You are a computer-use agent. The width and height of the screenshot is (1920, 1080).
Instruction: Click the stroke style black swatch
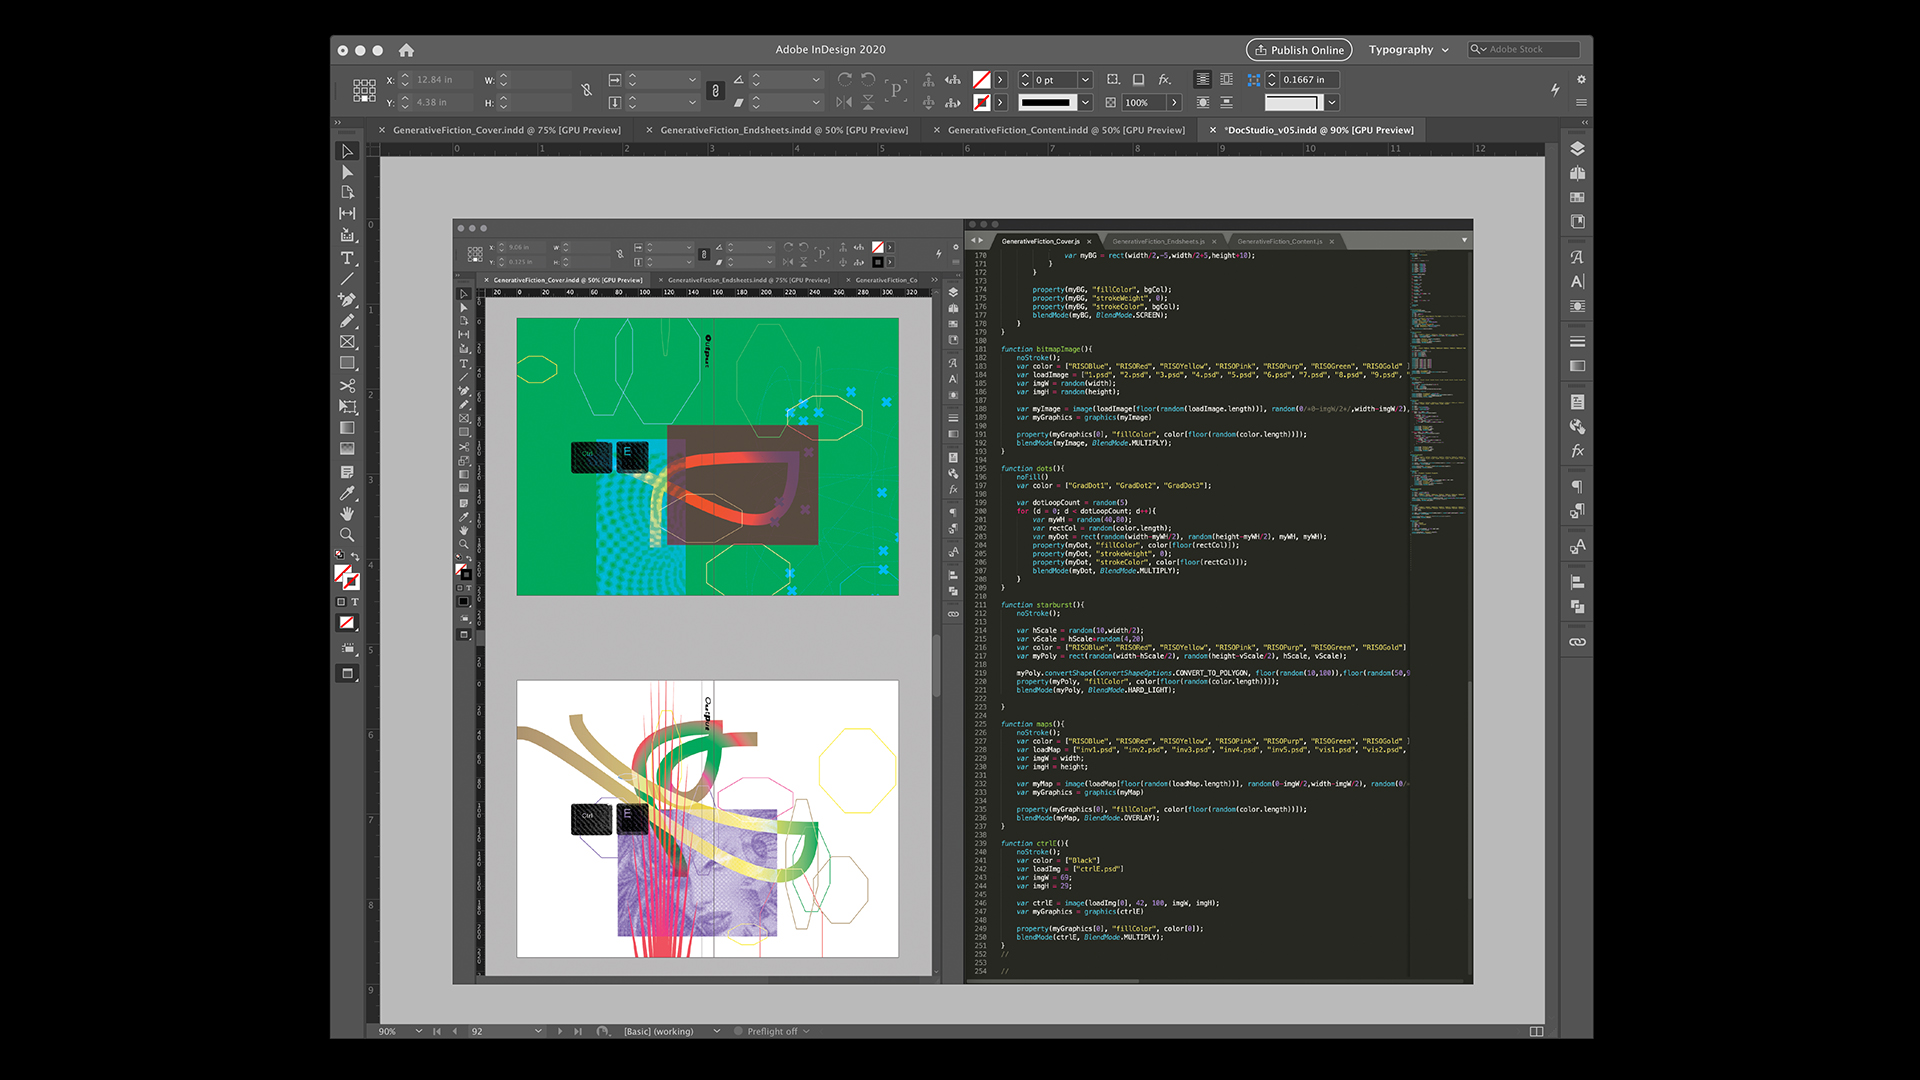(1046, 102)
